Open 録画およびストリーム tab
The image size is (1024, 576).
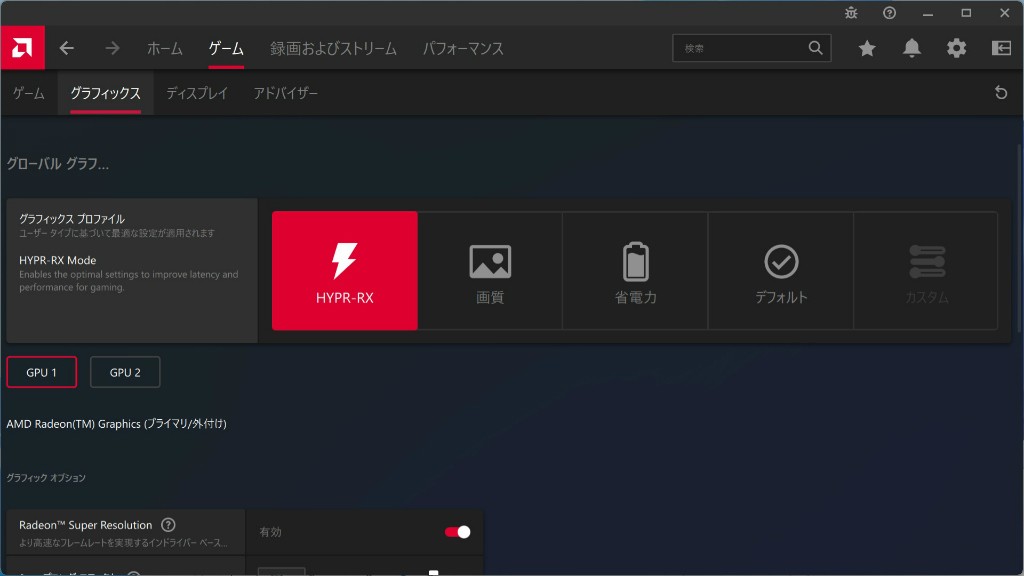pyautogui.click(x=333, y=48)
